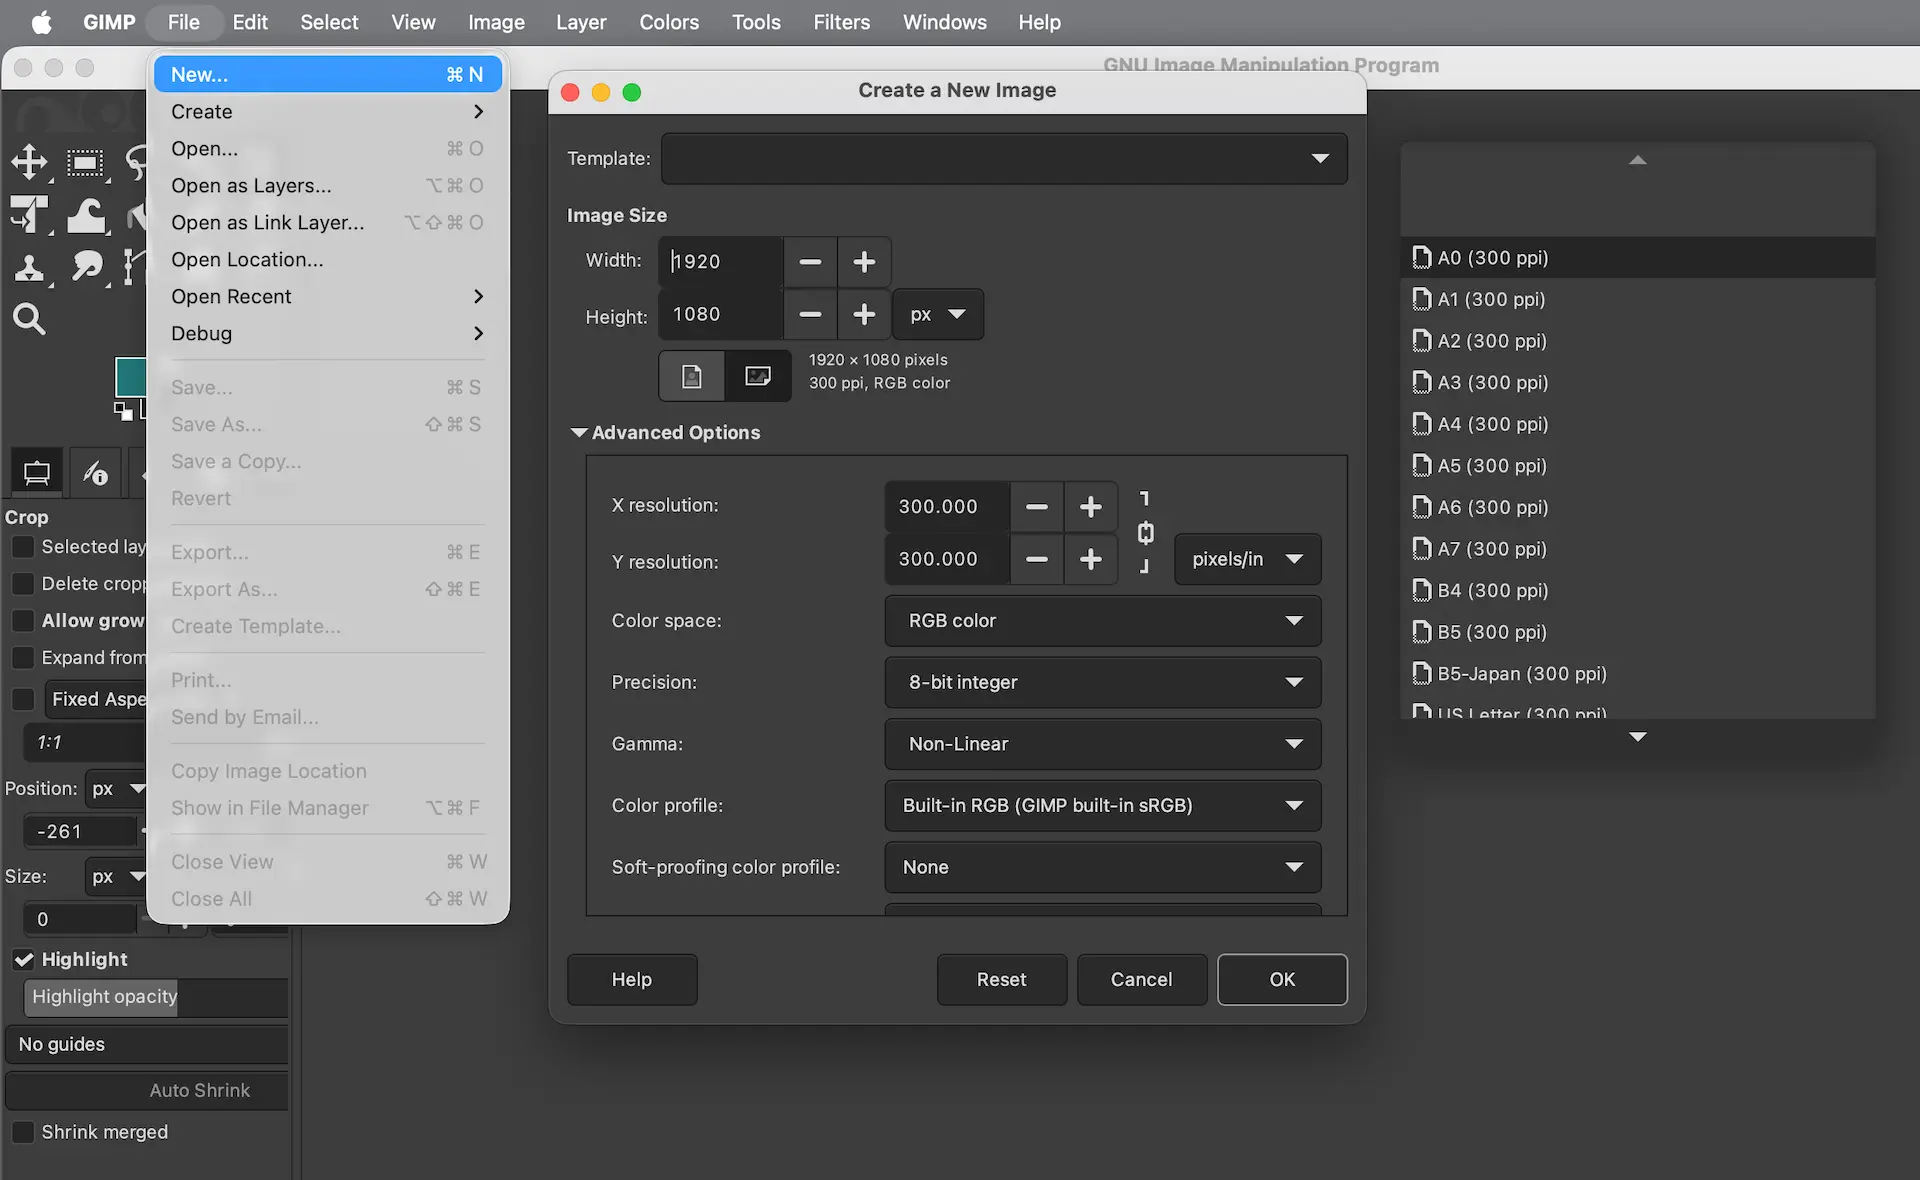Select the Unified Transform tool
The width and height of the screenshot is (1920, 1180).
pyautogui.click(x=29, y=214)
